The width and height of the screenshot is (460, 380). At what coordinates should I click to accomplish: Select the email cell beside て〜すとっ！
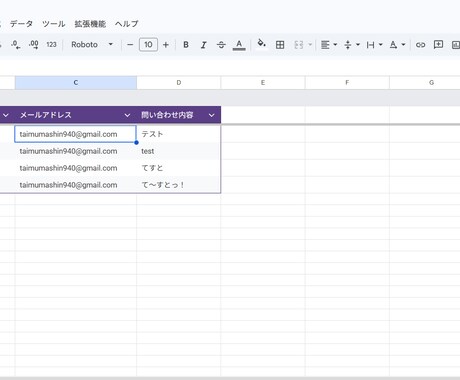click(x=76, y=185)
